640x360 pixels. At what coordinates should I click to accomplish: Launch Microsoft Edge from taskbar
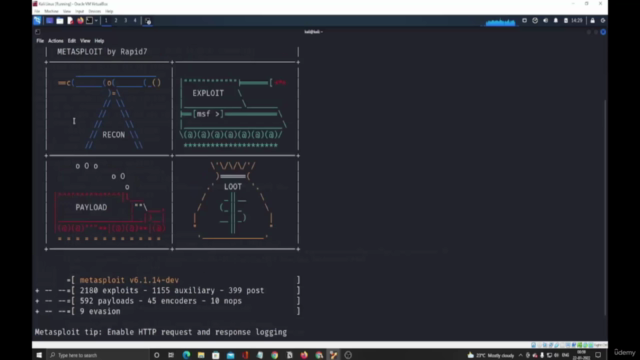[x=187, y=355]
